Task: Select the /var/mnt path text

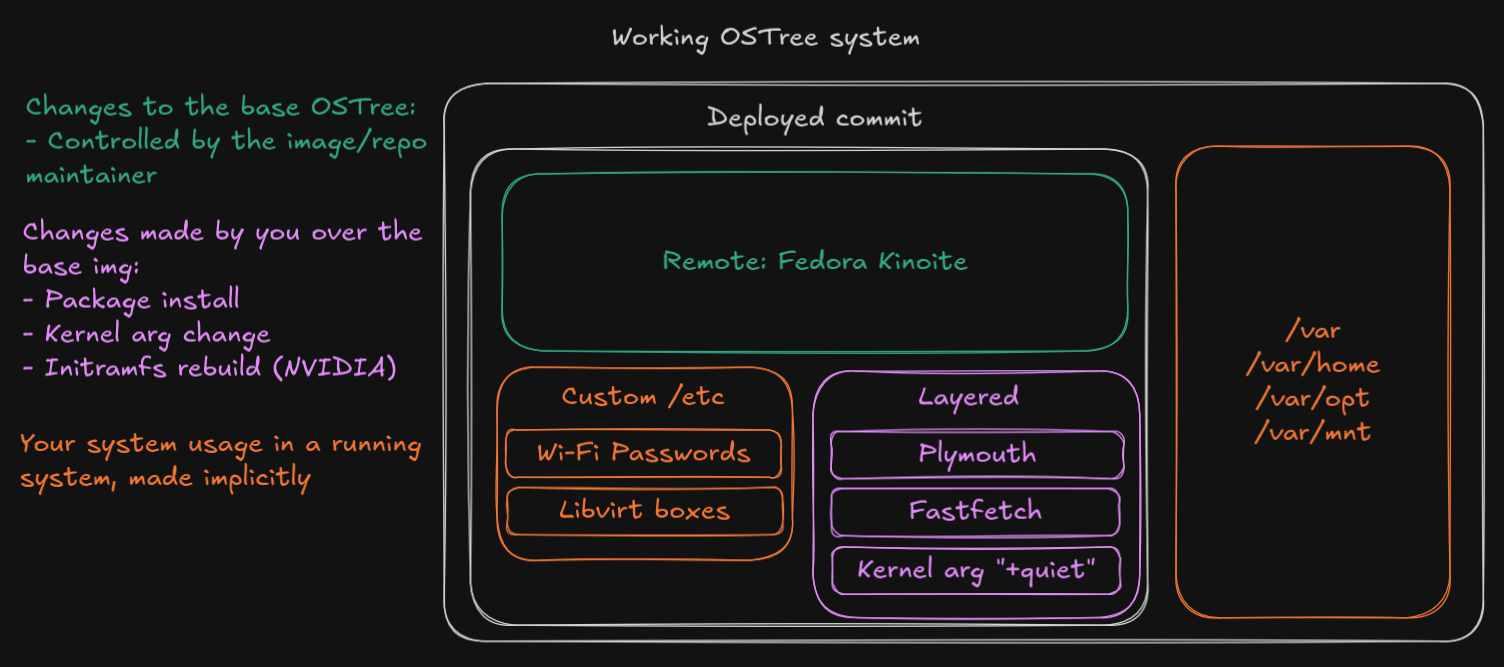Action: point(1312,432)
